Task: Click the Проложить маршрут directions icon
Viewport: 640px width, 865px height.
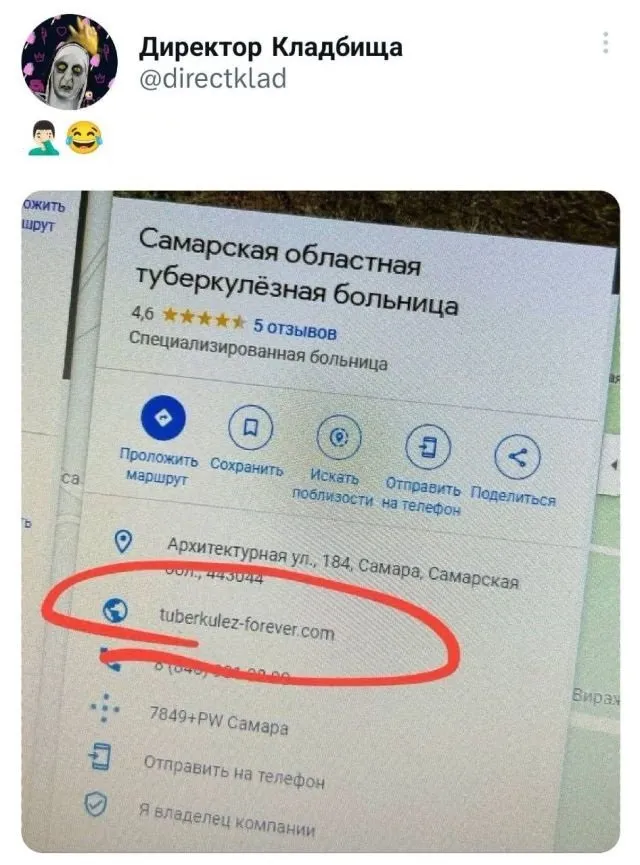Action: point(163,418)
